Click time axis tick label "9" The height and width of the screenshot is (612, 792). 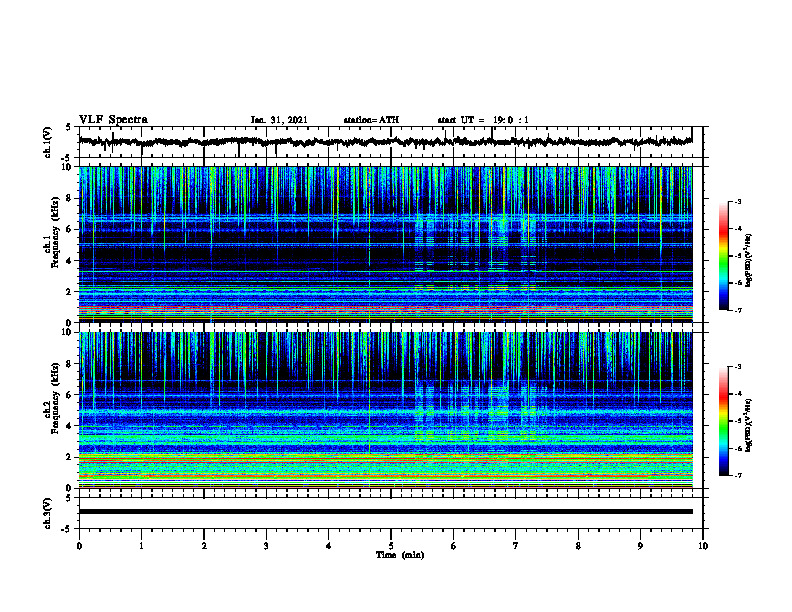pos(640,546)
